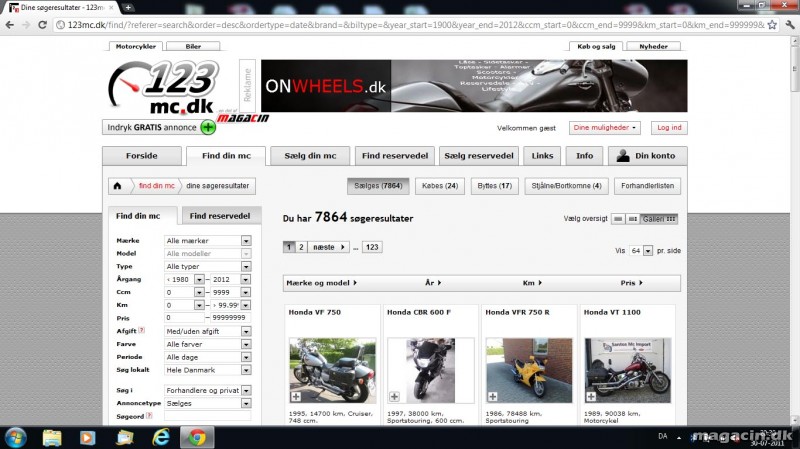Switch to compact list overview icon

pyautogui.click(x=633, y=219)
